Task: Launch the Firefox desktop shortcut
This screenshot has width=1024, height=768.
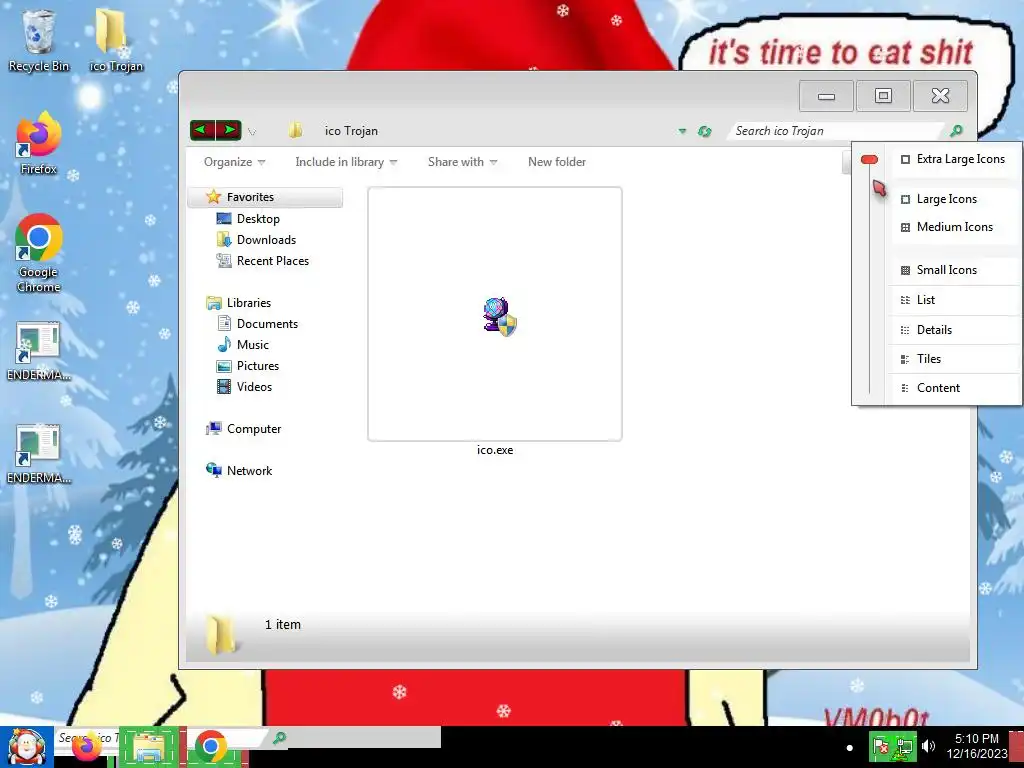Action: coord(38,144)
